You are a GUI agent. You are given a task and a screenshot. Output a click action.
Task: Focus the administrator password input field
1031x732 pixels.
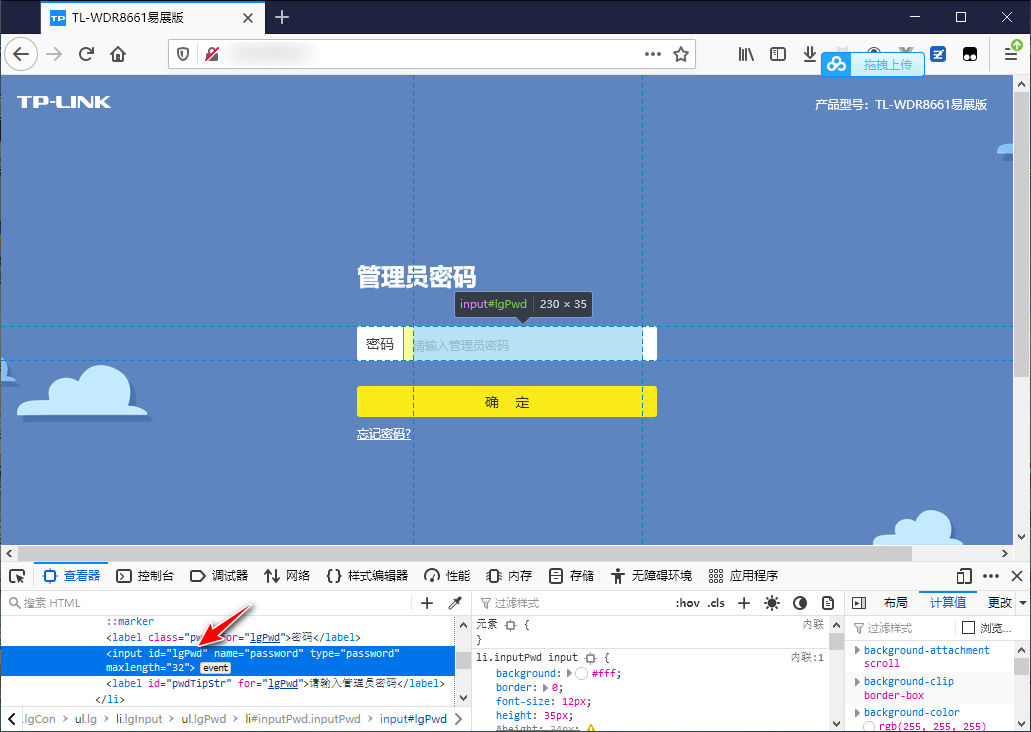click(528, 344)
